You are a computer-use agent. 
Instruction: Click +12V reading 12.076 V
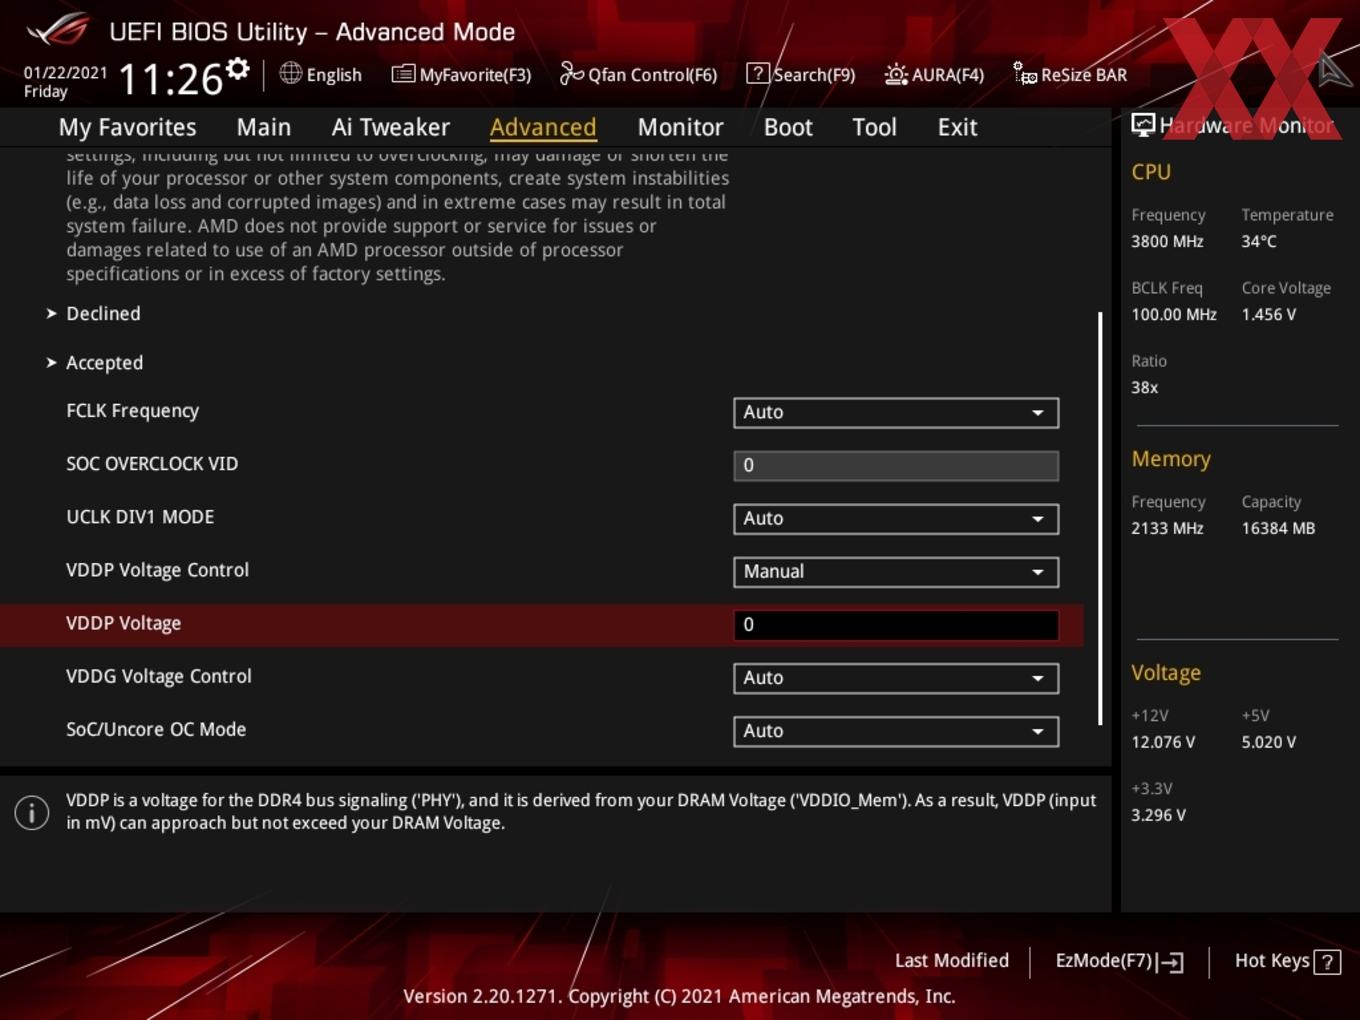pyautogui.click(x=1163, y=742)
